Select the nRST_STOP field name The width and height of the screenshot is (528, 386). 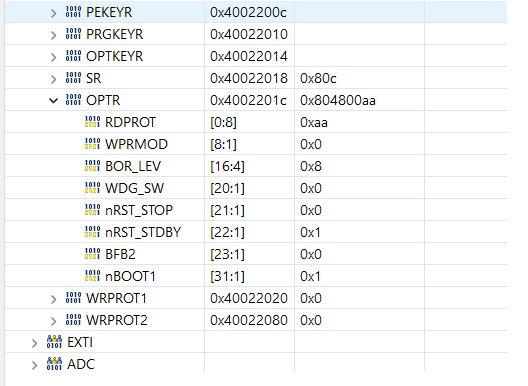139,210
